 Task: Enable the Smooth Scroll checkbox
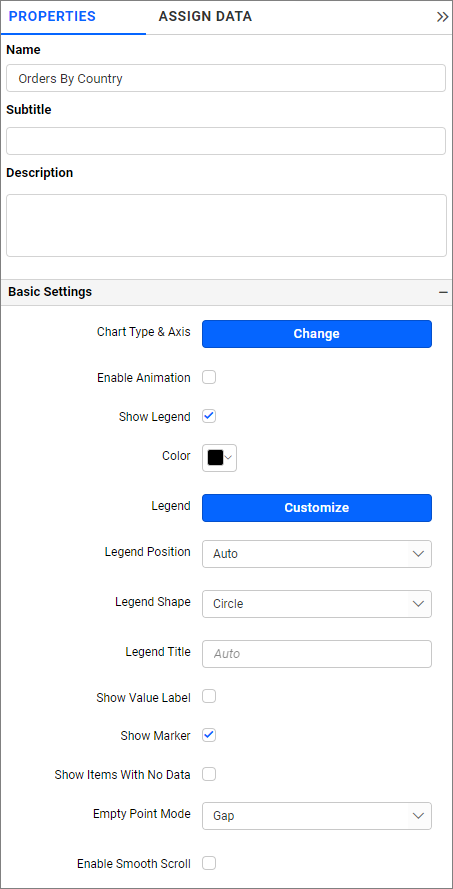point(209,863)
